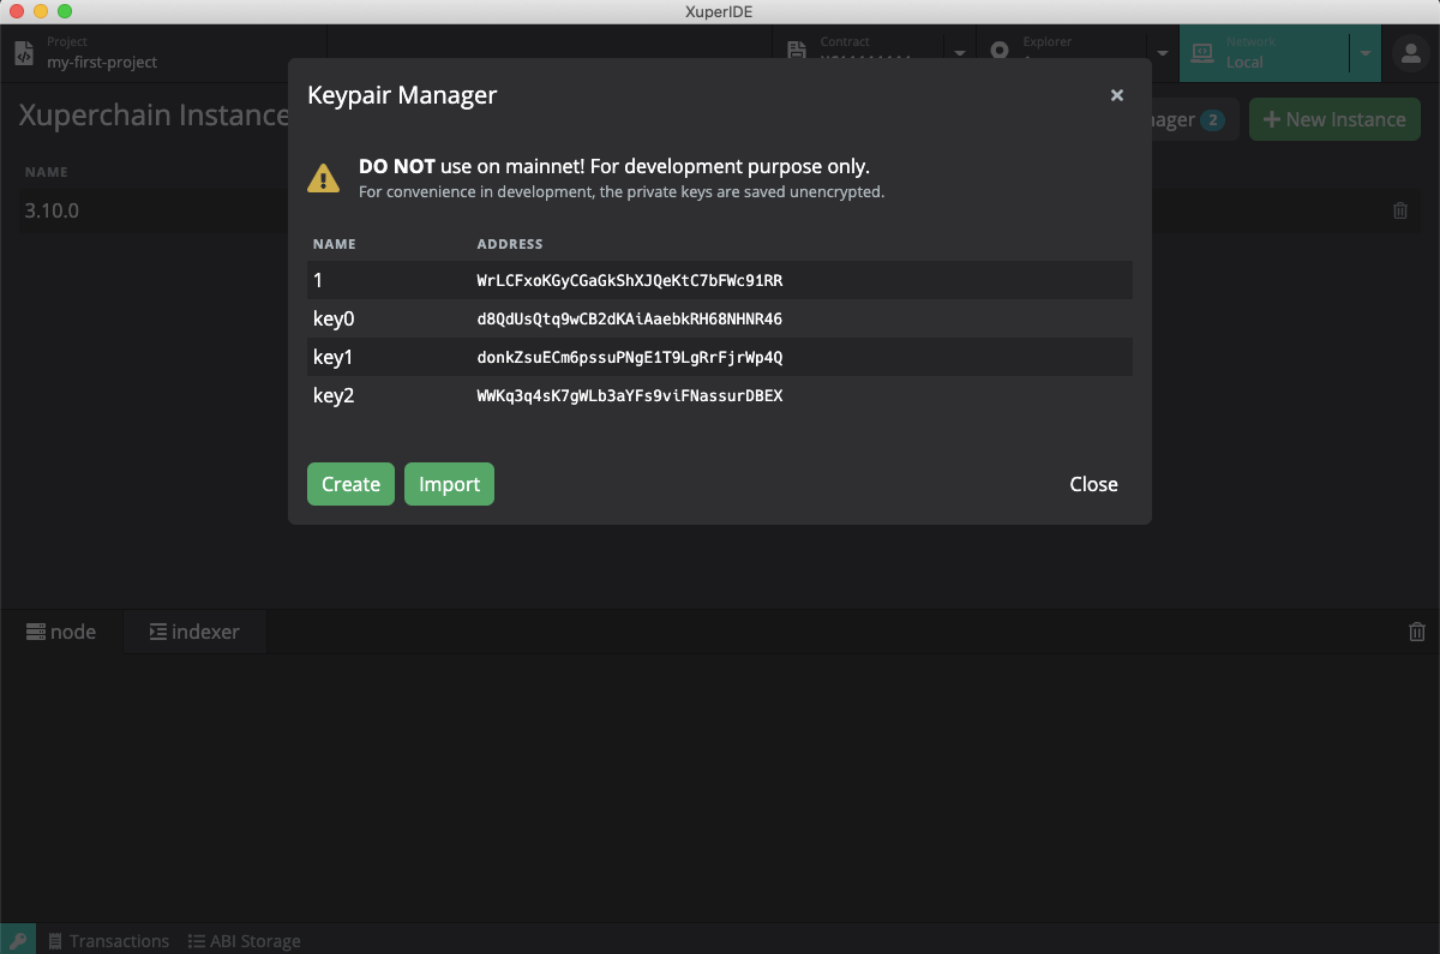
Task: Open the my-first-project Project tab
Action: (164, 53)
